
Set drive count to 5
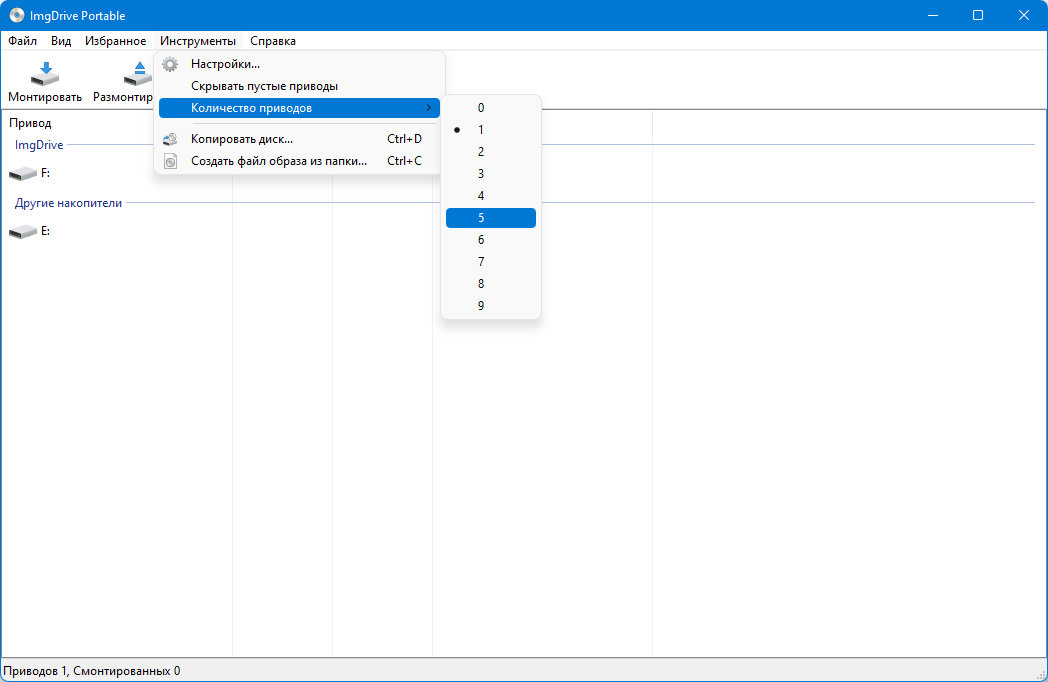[491, 218]
